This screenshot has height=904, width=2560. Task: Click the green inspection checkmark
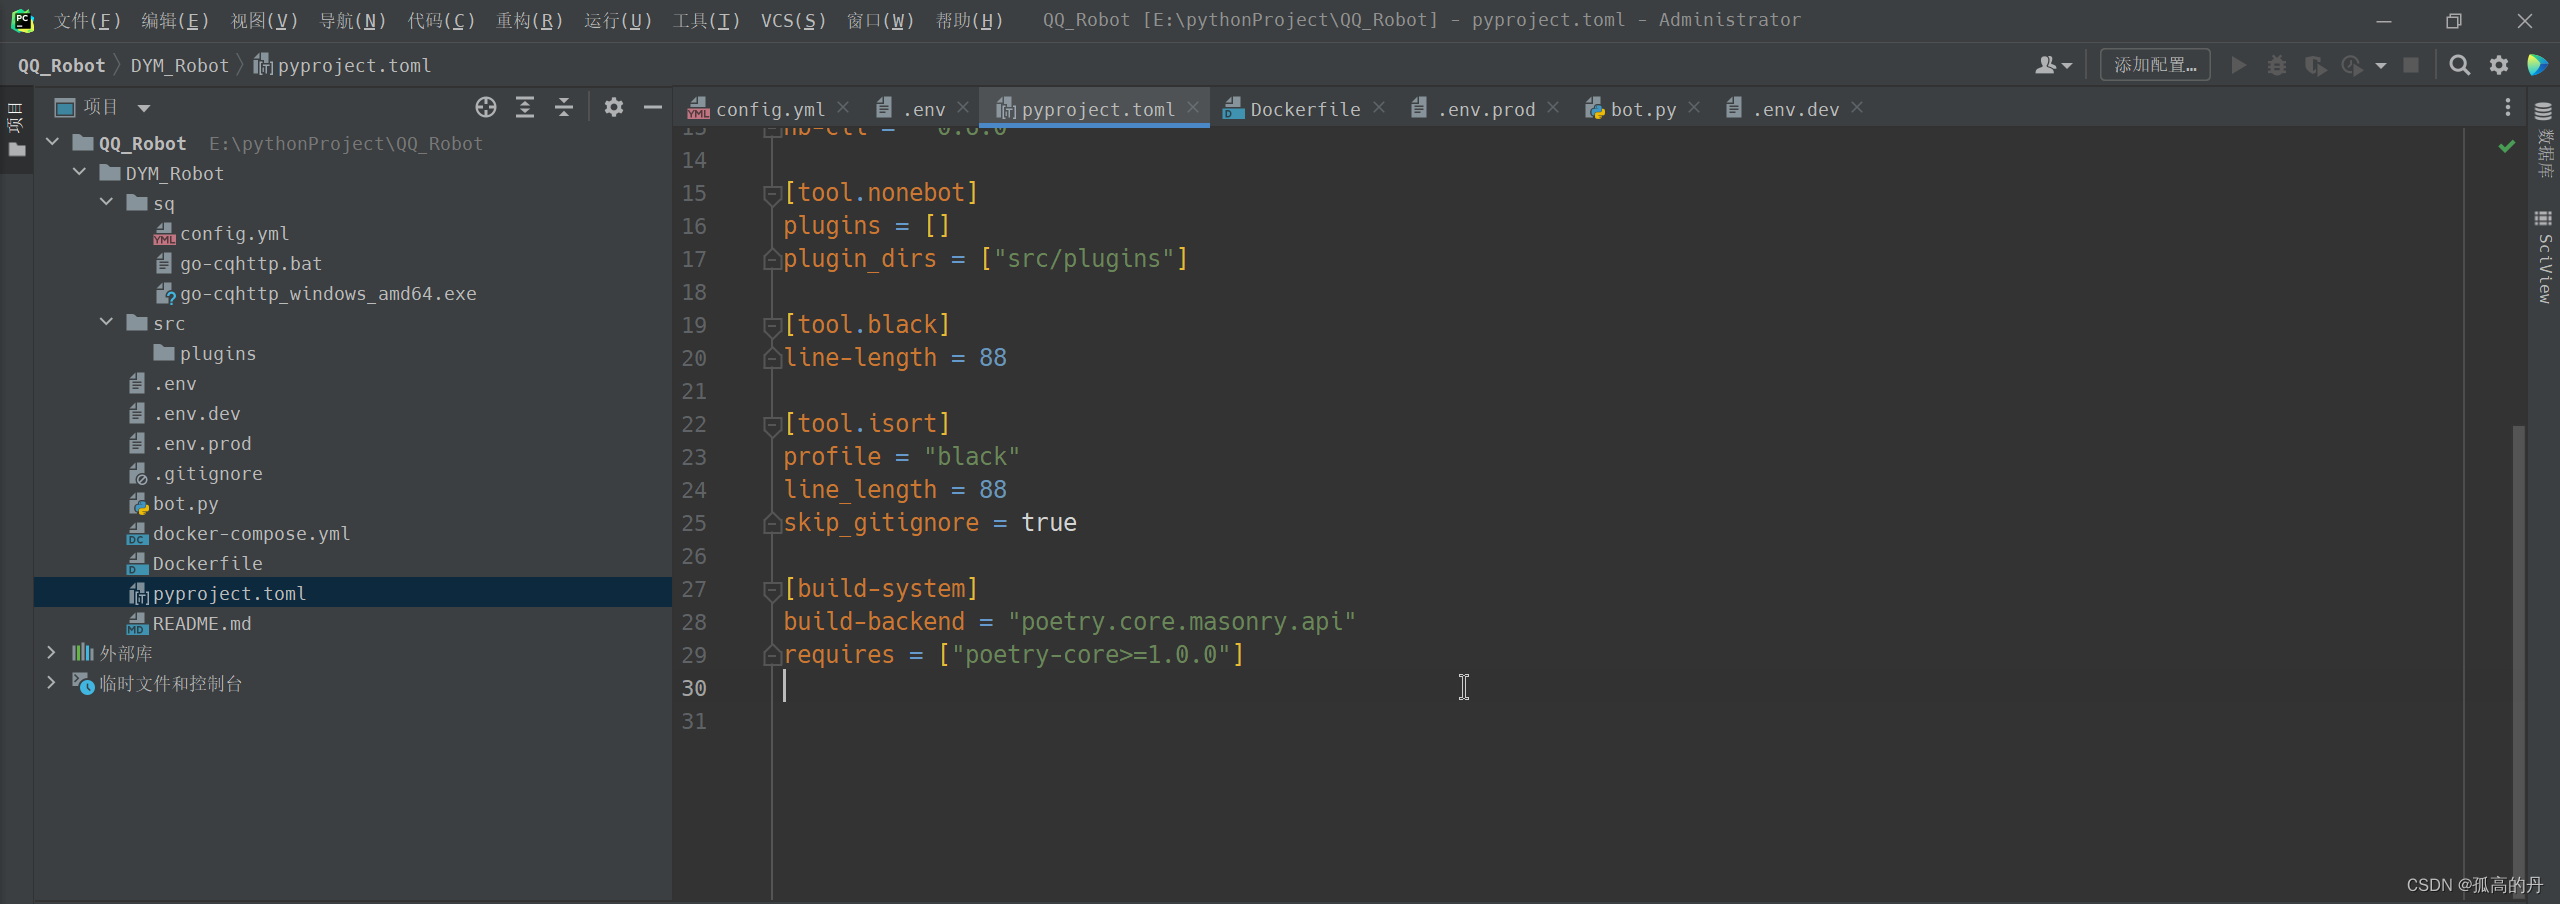click(x=2507, y=146)
